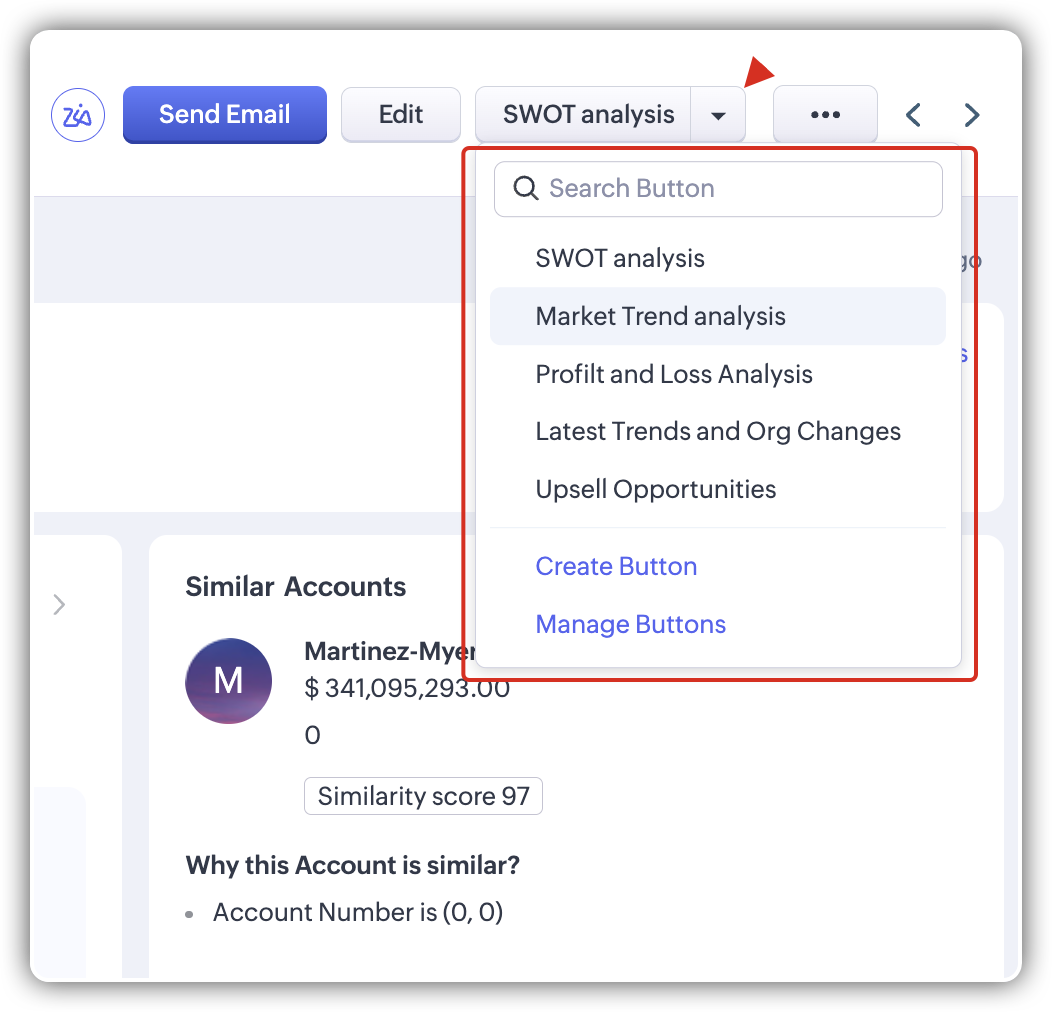Pick Latest Trends and Org Changes
This screenshot has height=1012, width=1052.
click(718, 431)
